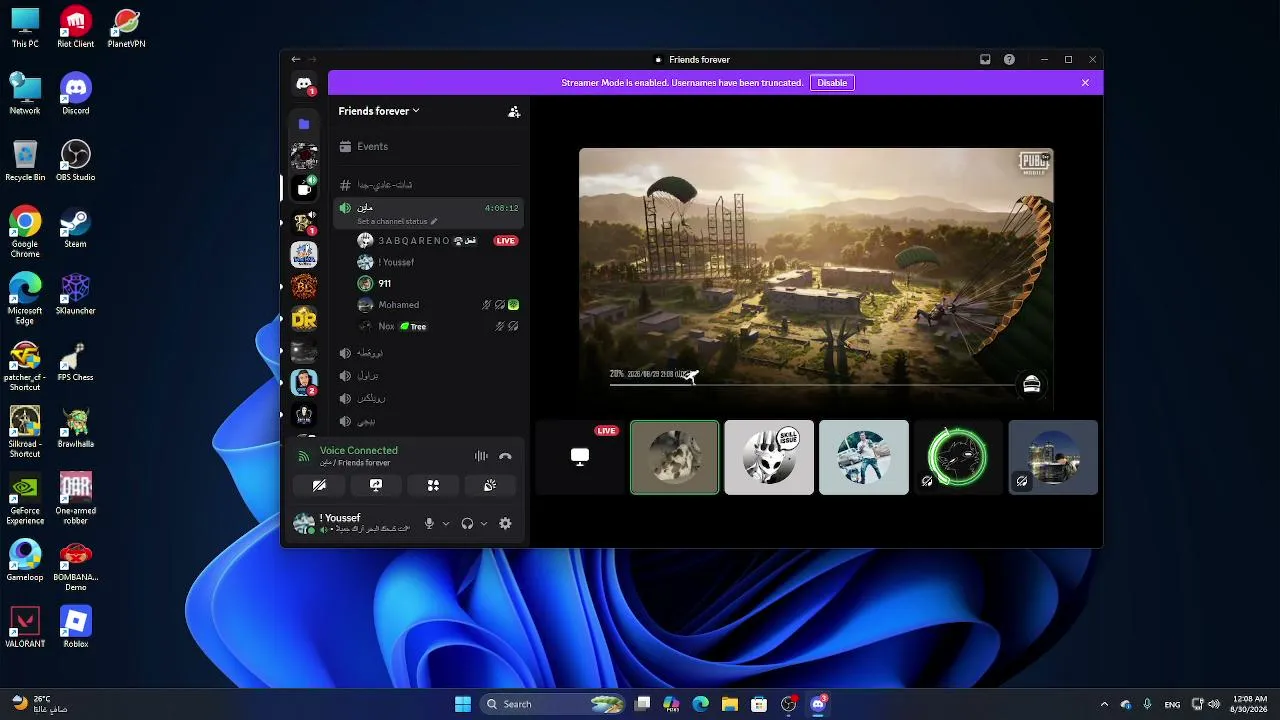This screenshot has width=1280, height=720.
Task: Toggle screen sharing in voice panel
Action: click(x=376, y=485)
